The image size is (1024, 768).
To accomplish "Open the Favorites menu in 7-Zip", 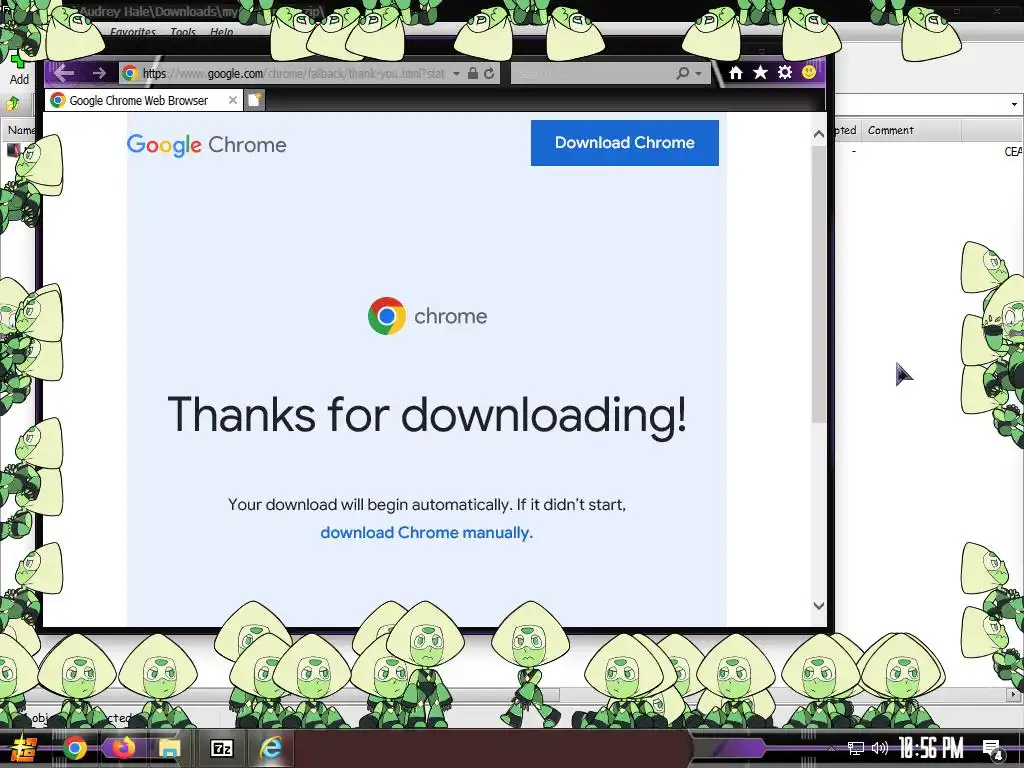I will 133,32.
